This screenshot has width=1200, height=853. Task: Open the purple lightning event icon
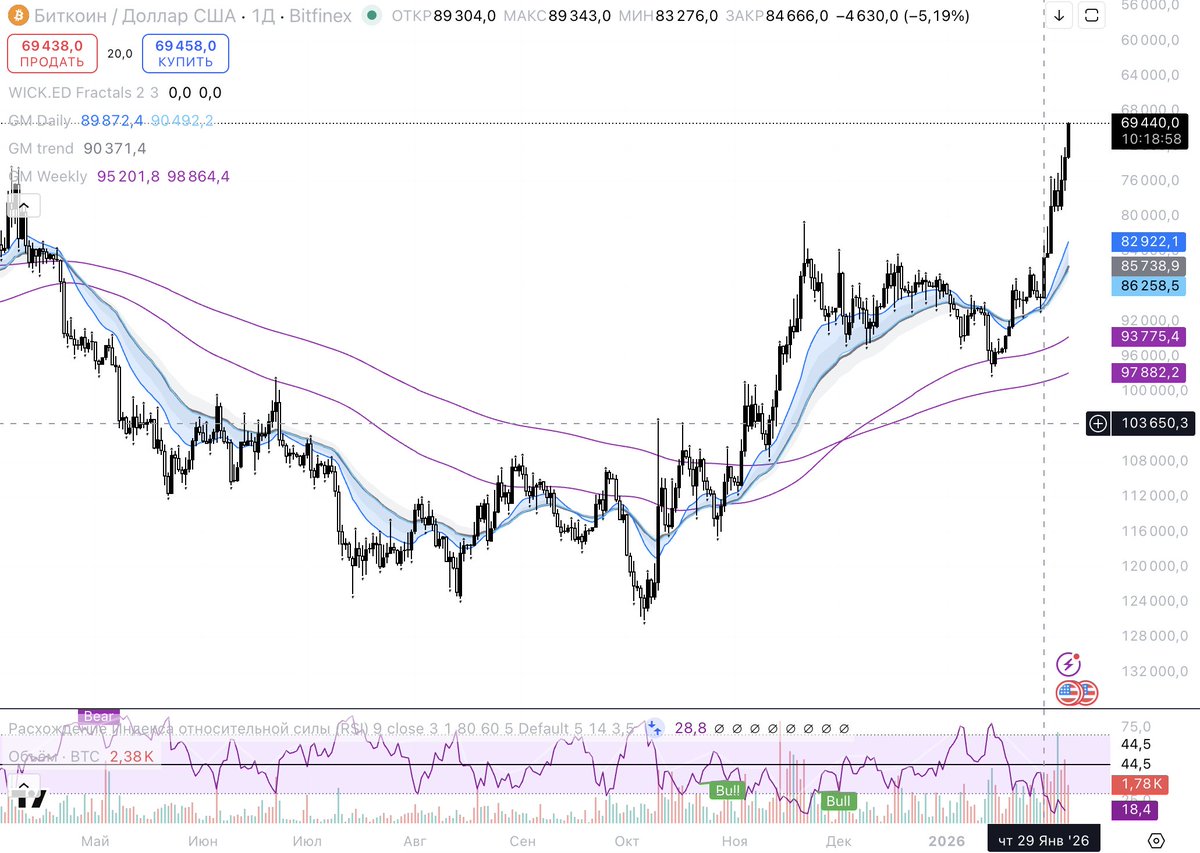(x=1068, y=664)
